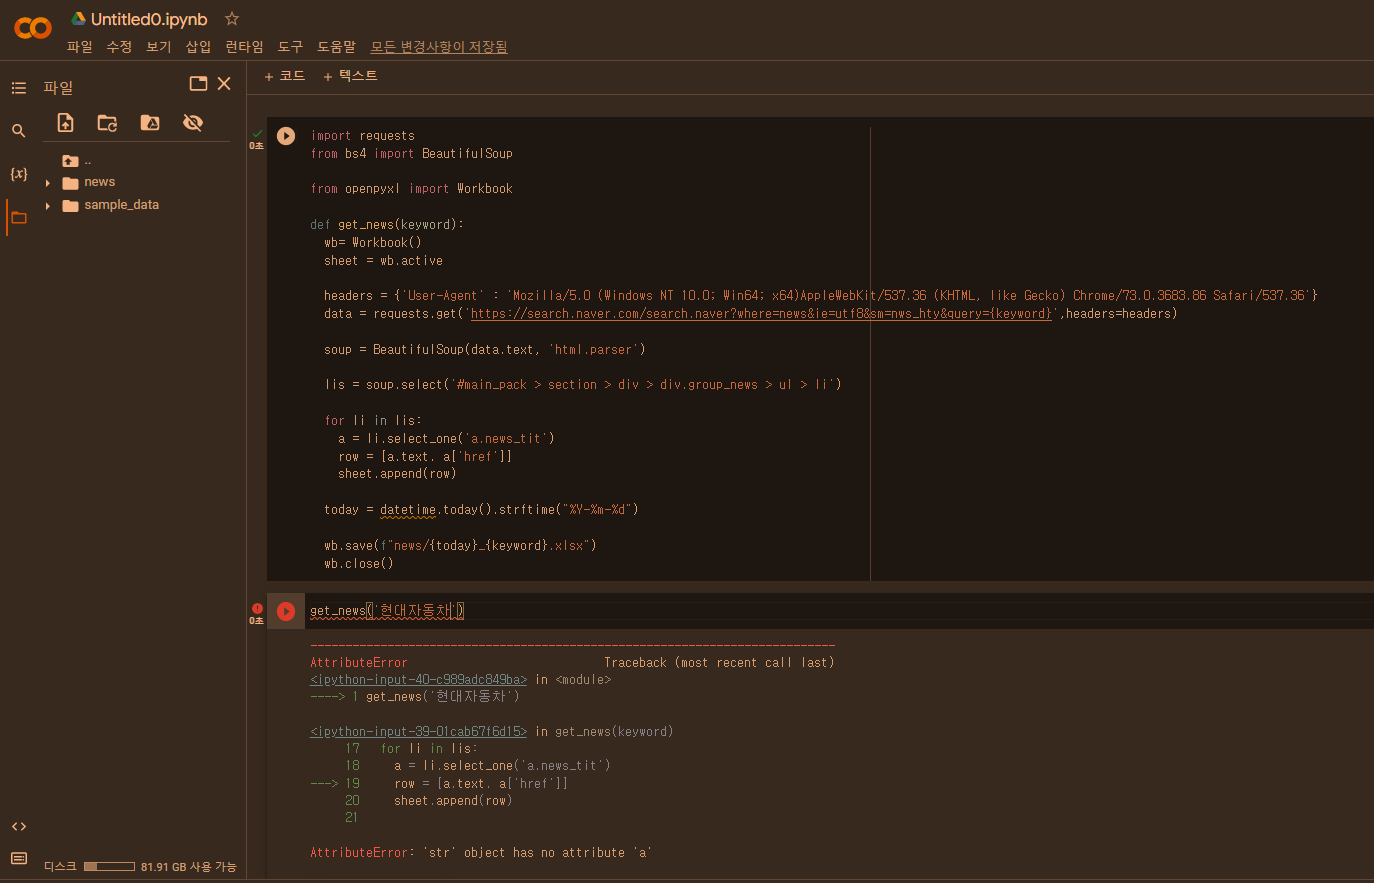The image size is (1374, 883).
Task: Add a new code cell
Action: click(285, 76)
